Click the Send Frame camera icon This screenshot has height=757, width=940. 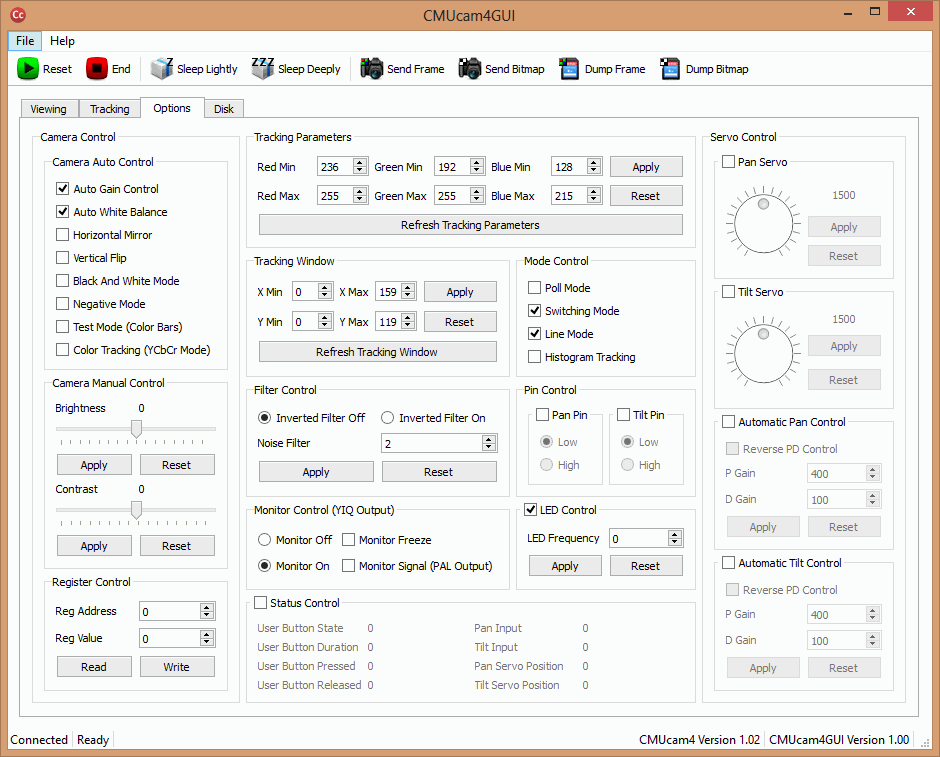click(372, 69)
